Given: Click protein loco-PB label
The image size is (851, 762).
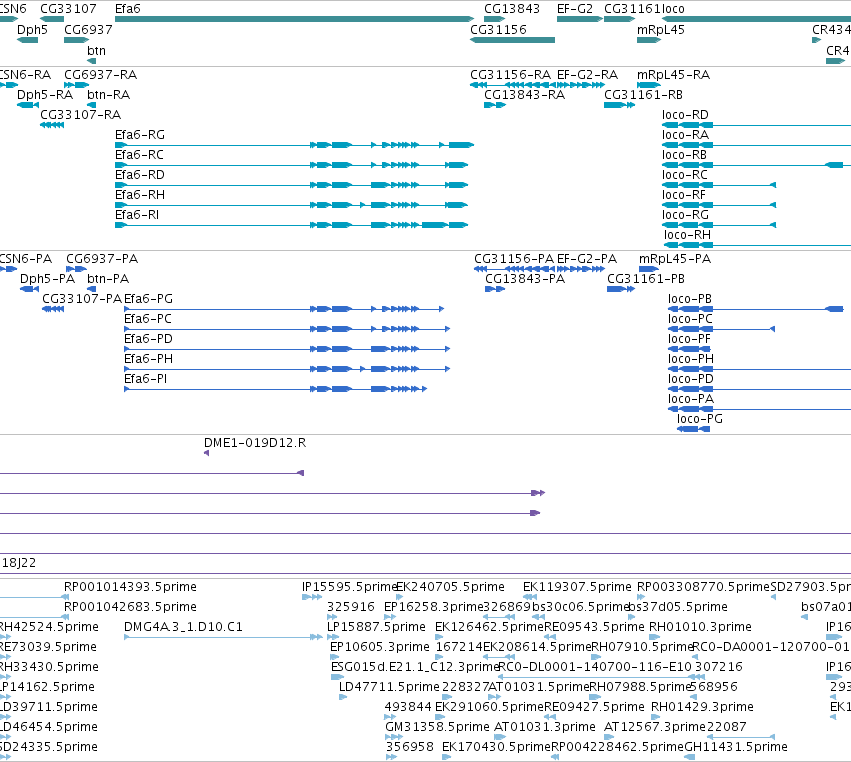Looking at the screenshot, I should coord(689,299).
